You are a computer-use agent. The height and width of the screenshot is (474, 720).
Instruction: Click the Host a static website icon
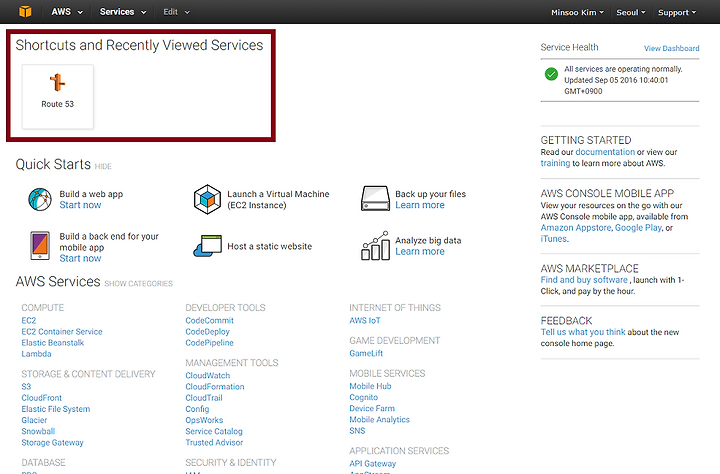[x=208, y=246]
